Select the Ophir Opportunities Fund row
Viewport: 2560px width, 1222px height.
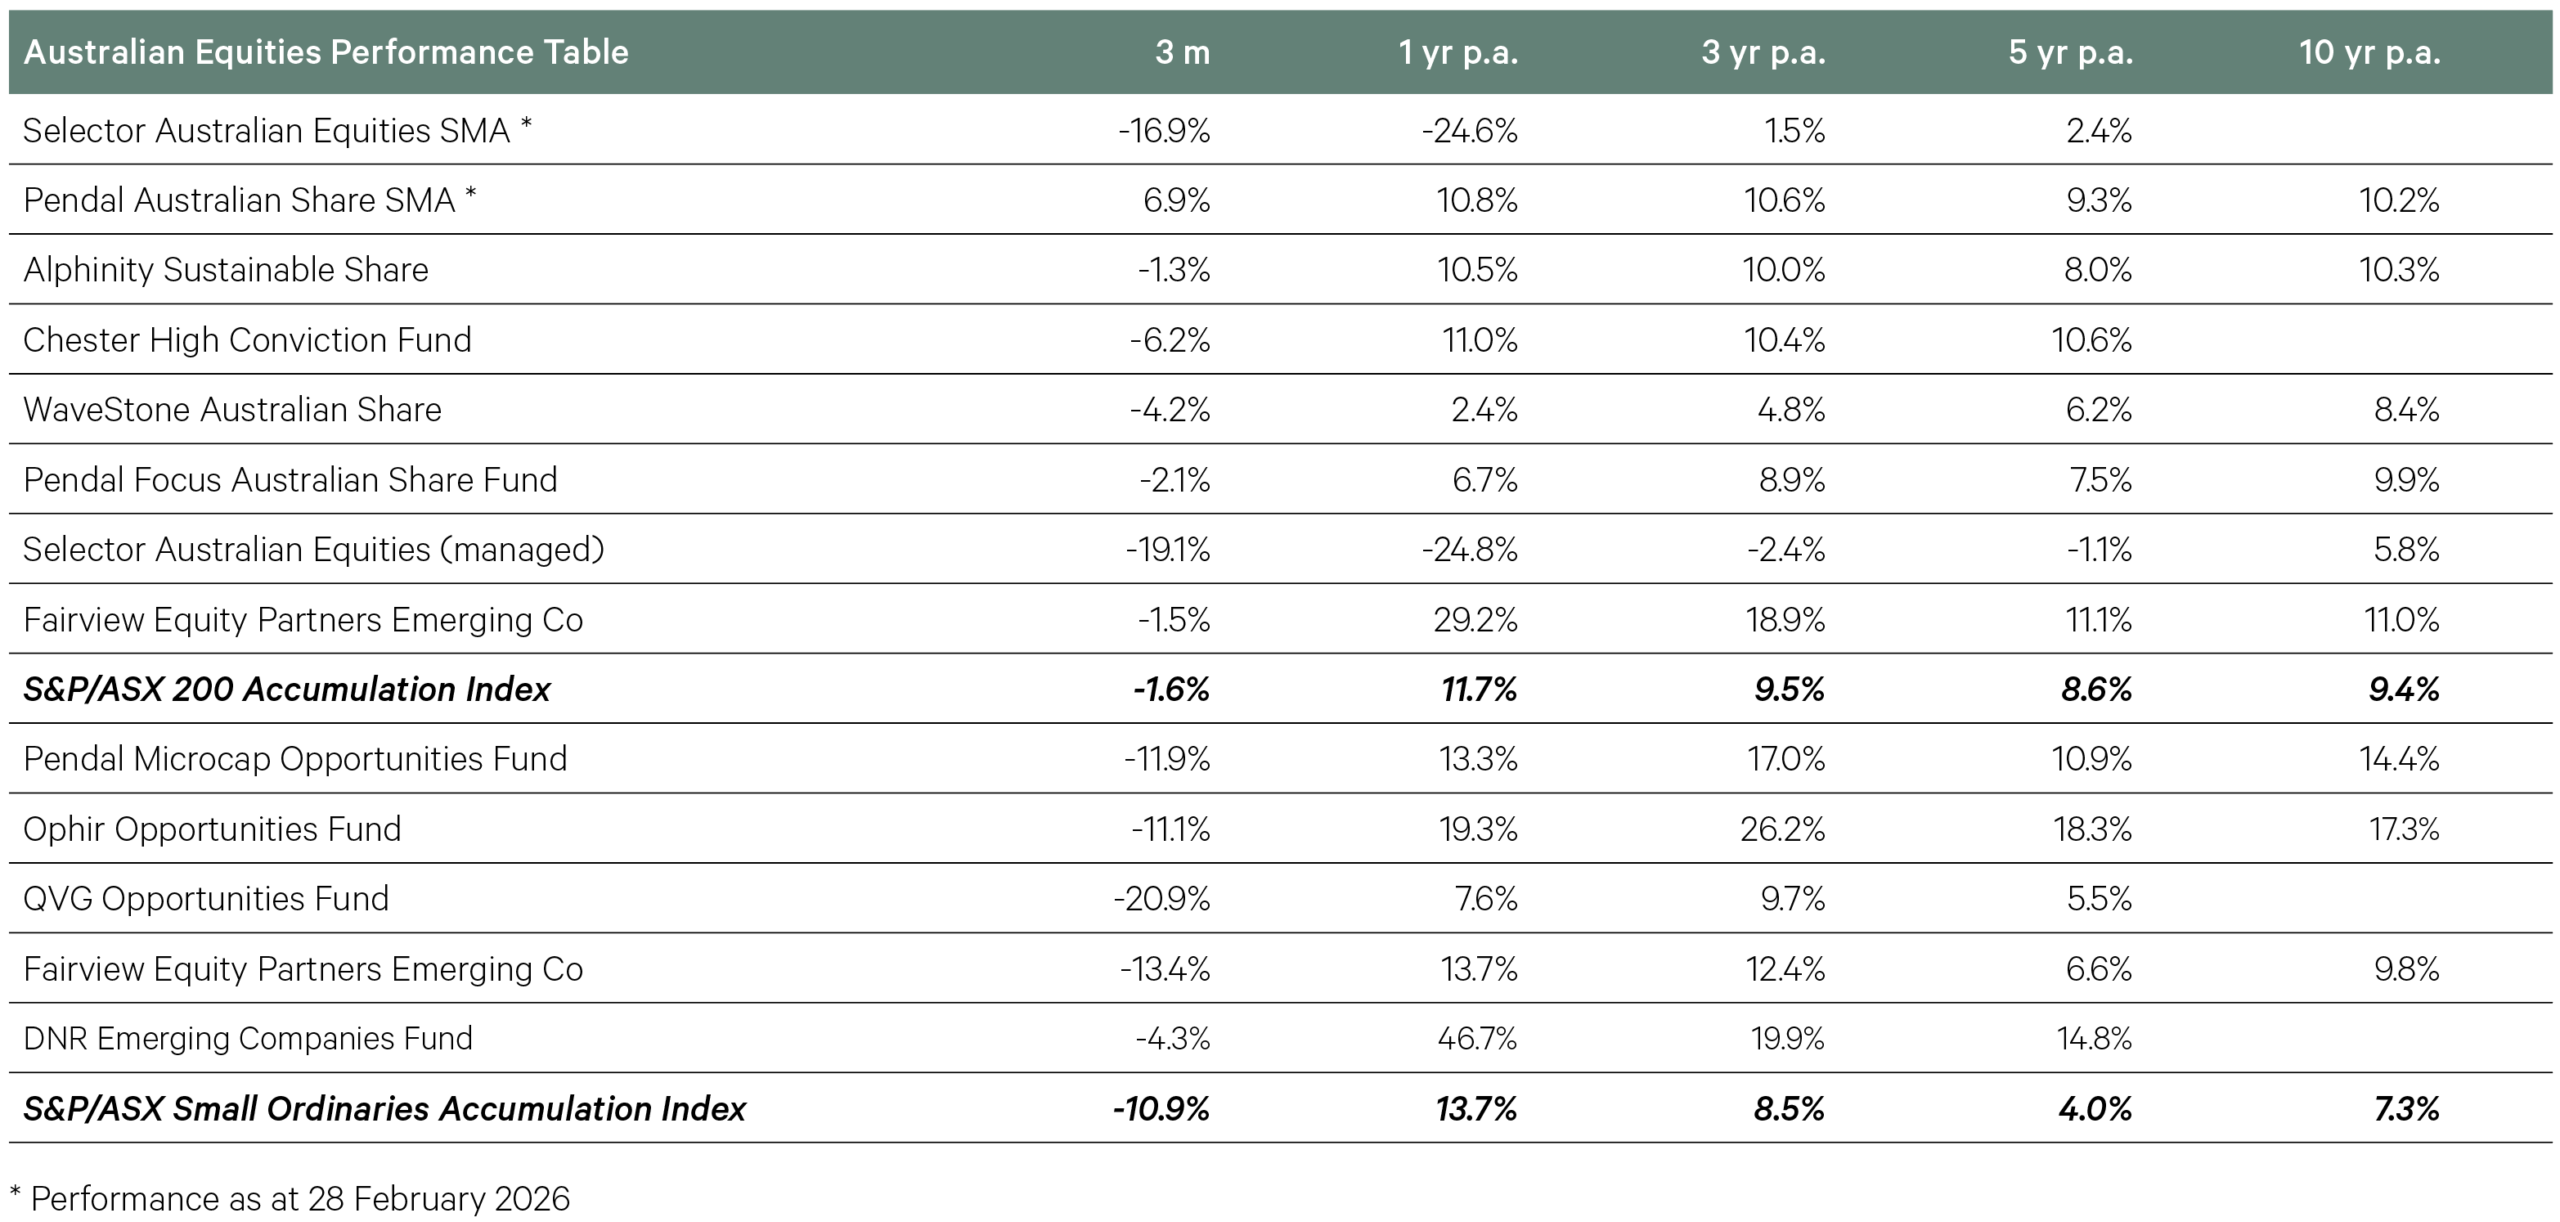[212, 829]
